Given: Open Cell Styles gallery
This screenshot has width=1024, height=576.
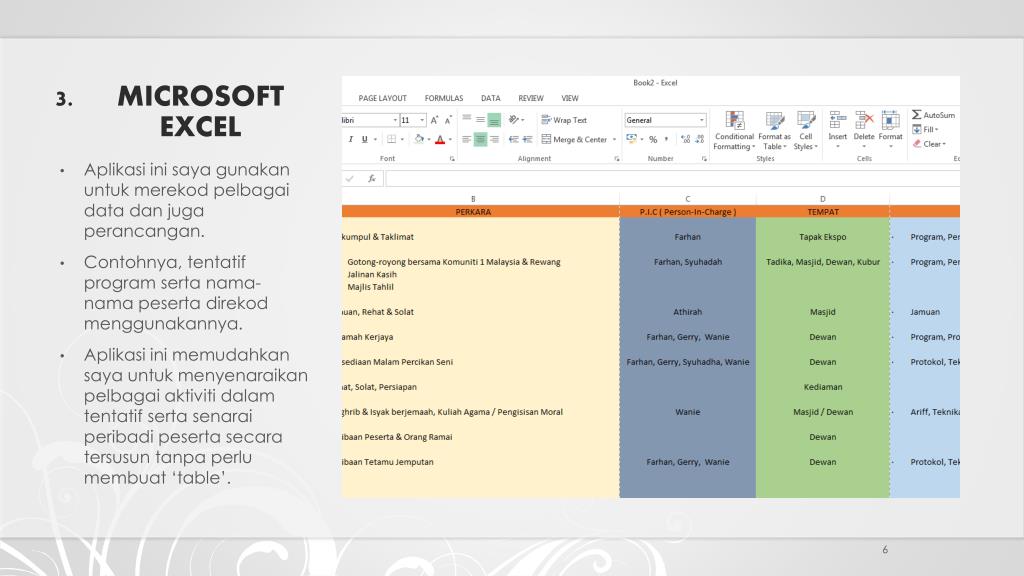Looking at the screenshot, I should pyautogui.click(x=806, y=131).
